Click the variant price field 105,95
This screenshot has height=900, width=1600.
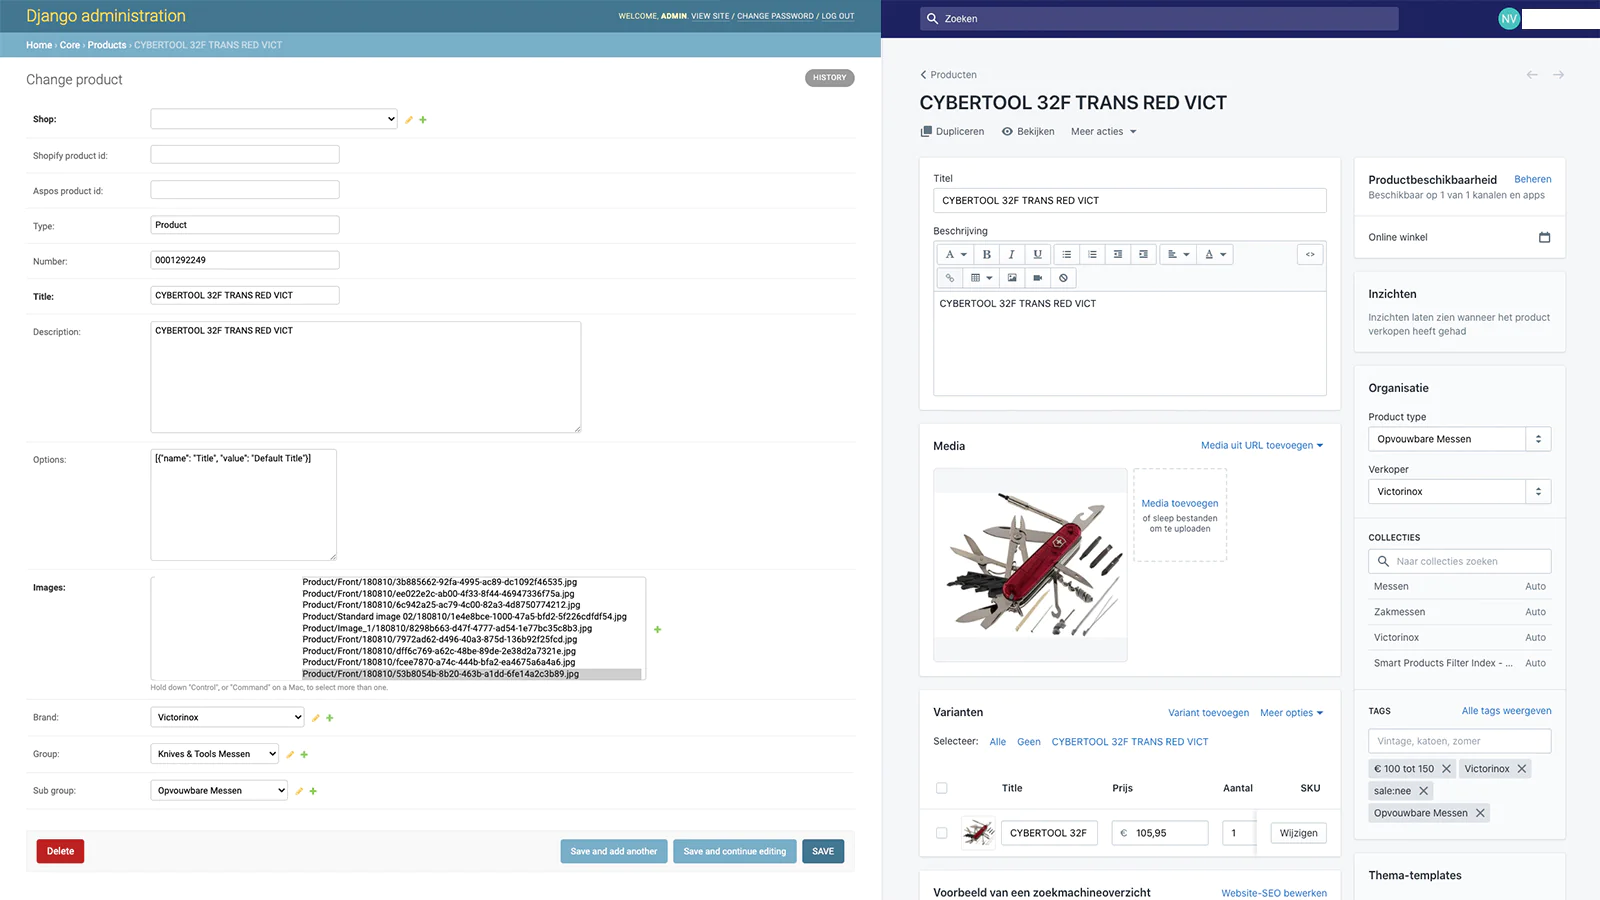tap(1160, 833)
